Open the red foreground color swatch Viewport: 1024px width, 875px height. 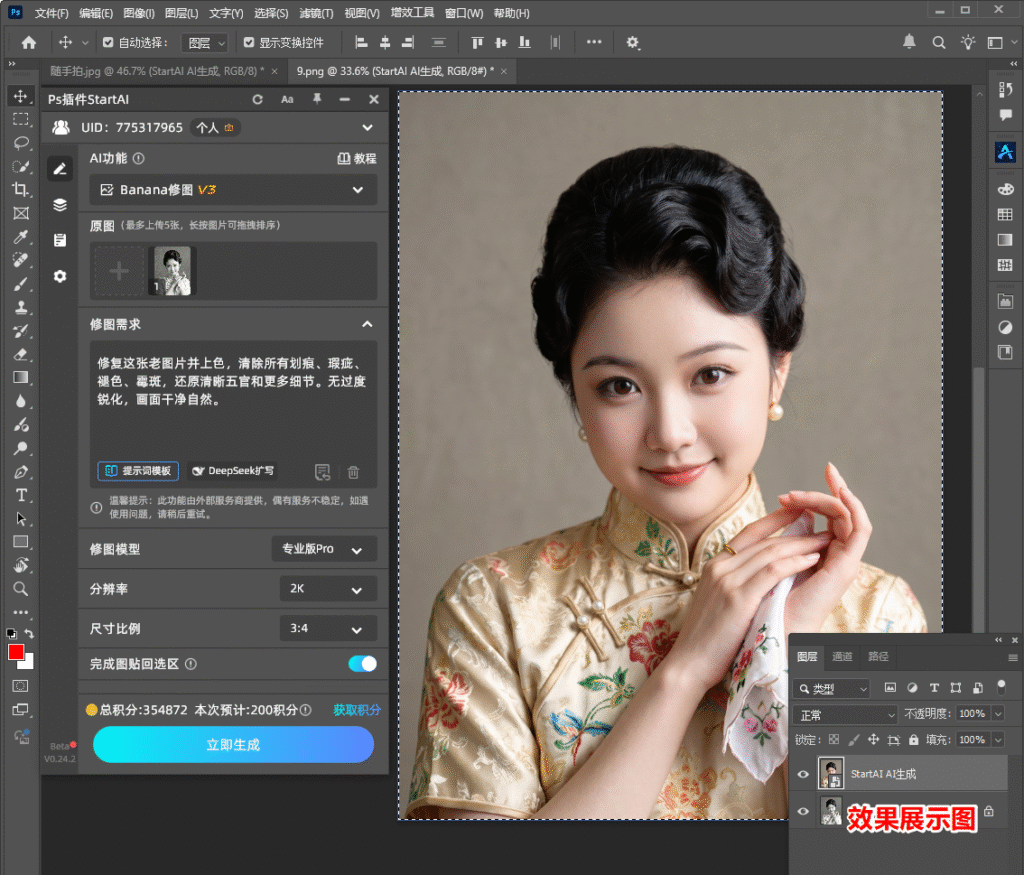coord(16,652)
